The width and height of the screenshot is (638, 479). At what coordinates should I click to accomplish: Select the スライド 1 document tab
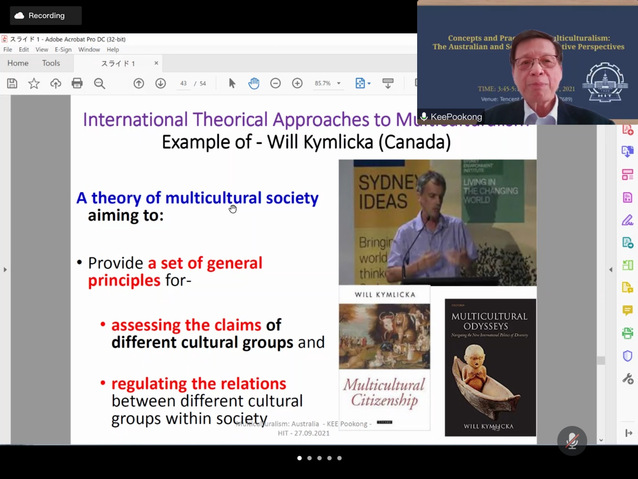pyautogui.click(x=118, y=63)
